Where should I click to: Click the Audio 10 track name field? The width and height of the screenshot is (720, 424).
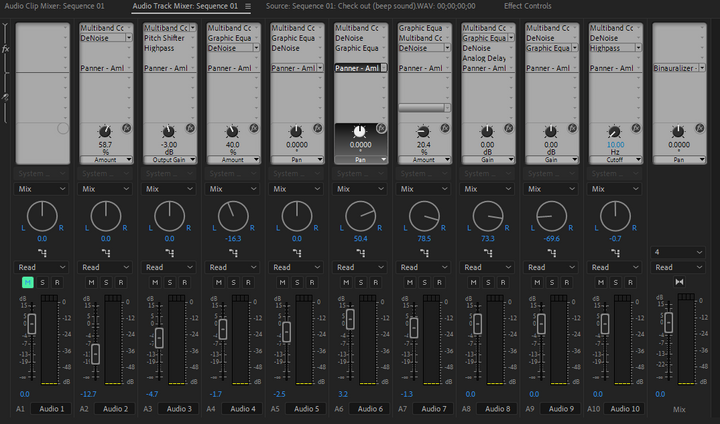(625, 409)
